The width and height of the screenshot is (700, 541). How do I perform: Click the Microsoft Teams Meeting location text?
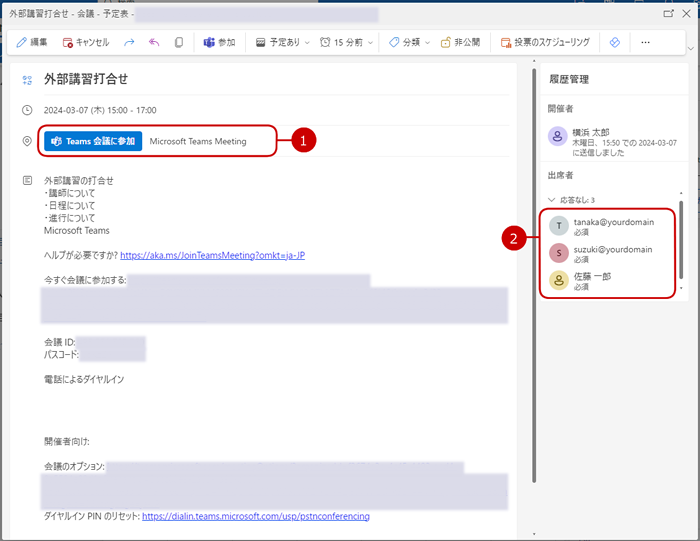(x=198, y=141)
